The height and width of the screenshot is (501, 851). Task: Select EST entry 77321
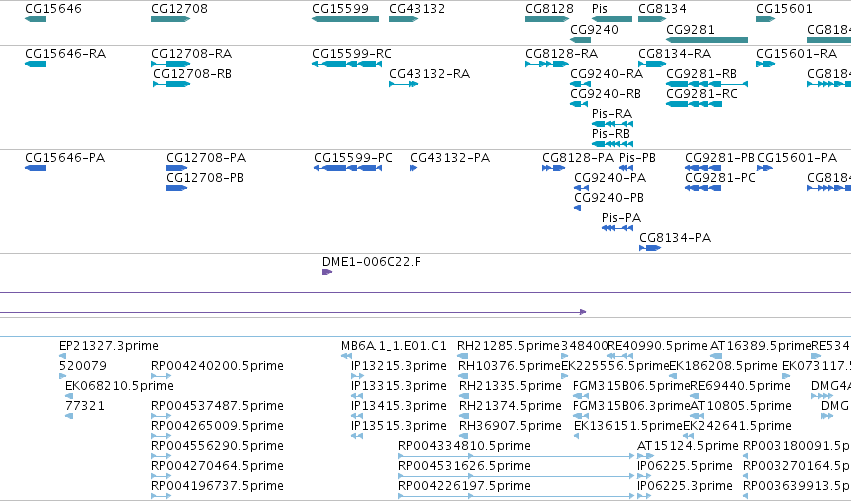point(85,406)
